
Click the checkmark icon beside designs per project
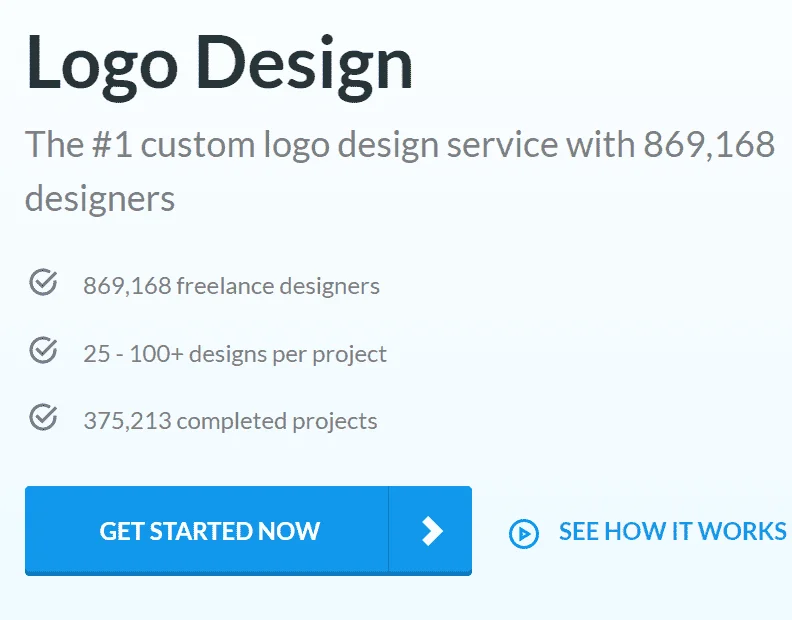(43, 351)
